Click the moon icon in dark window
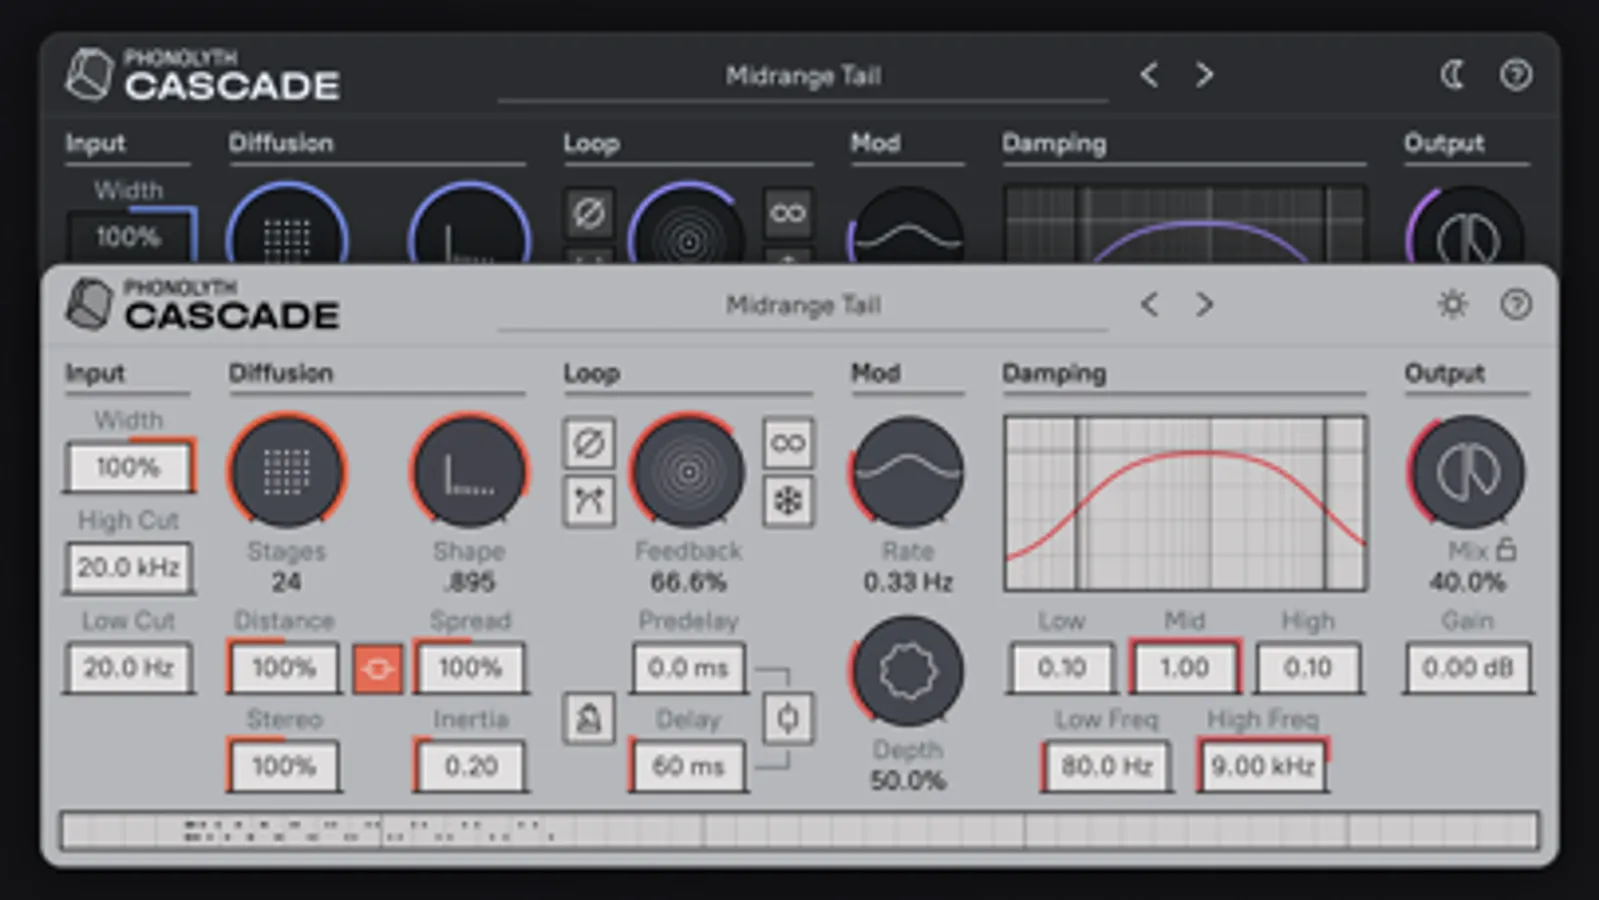Viewport: 1599px width, 900px height. click(x=1452, y=75)
